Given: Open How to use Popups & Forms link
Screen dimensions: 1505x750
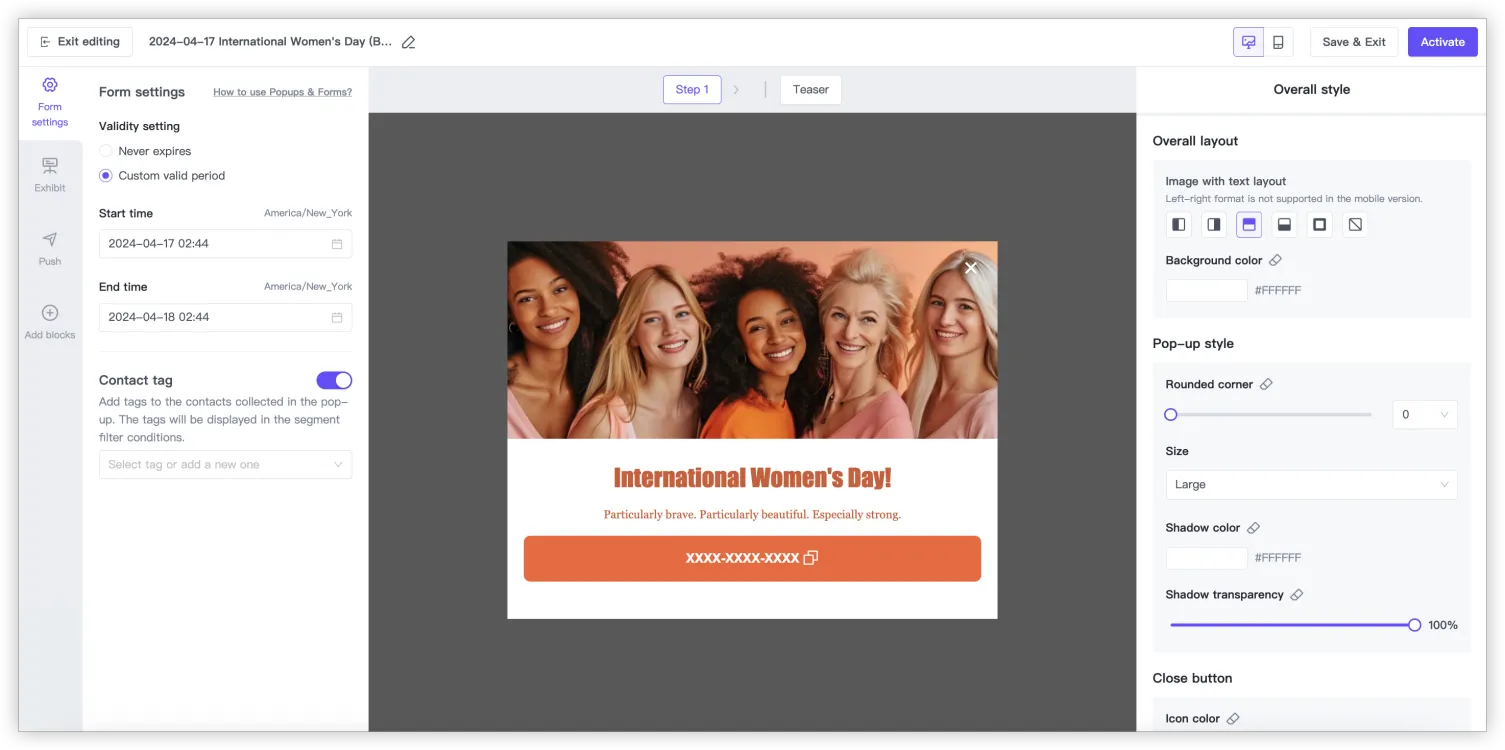Looking at the screenshot, I should [x=282, y=92].
